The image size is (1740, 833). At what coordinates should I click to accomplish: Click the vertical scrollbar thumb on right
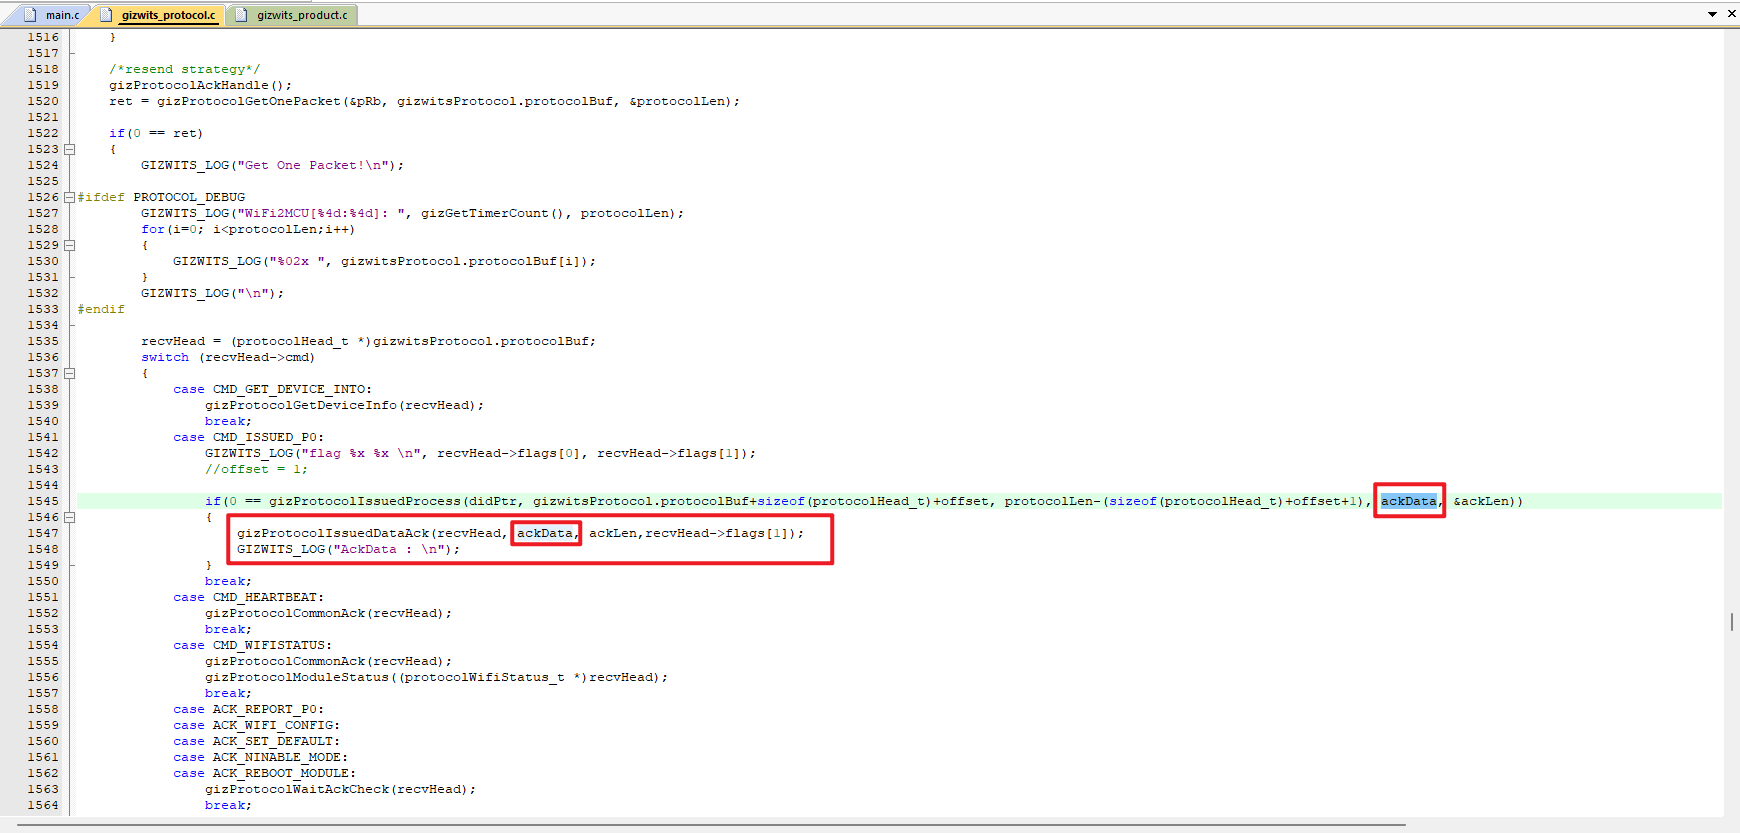[1731, 621]
